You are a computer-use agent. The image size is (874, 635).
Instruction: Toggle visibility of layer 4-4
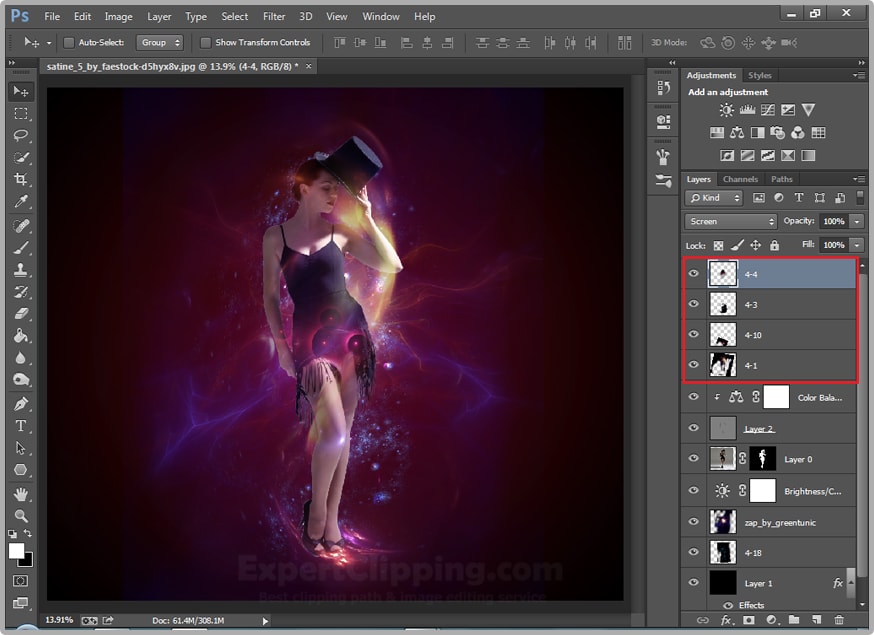(693, 272)
